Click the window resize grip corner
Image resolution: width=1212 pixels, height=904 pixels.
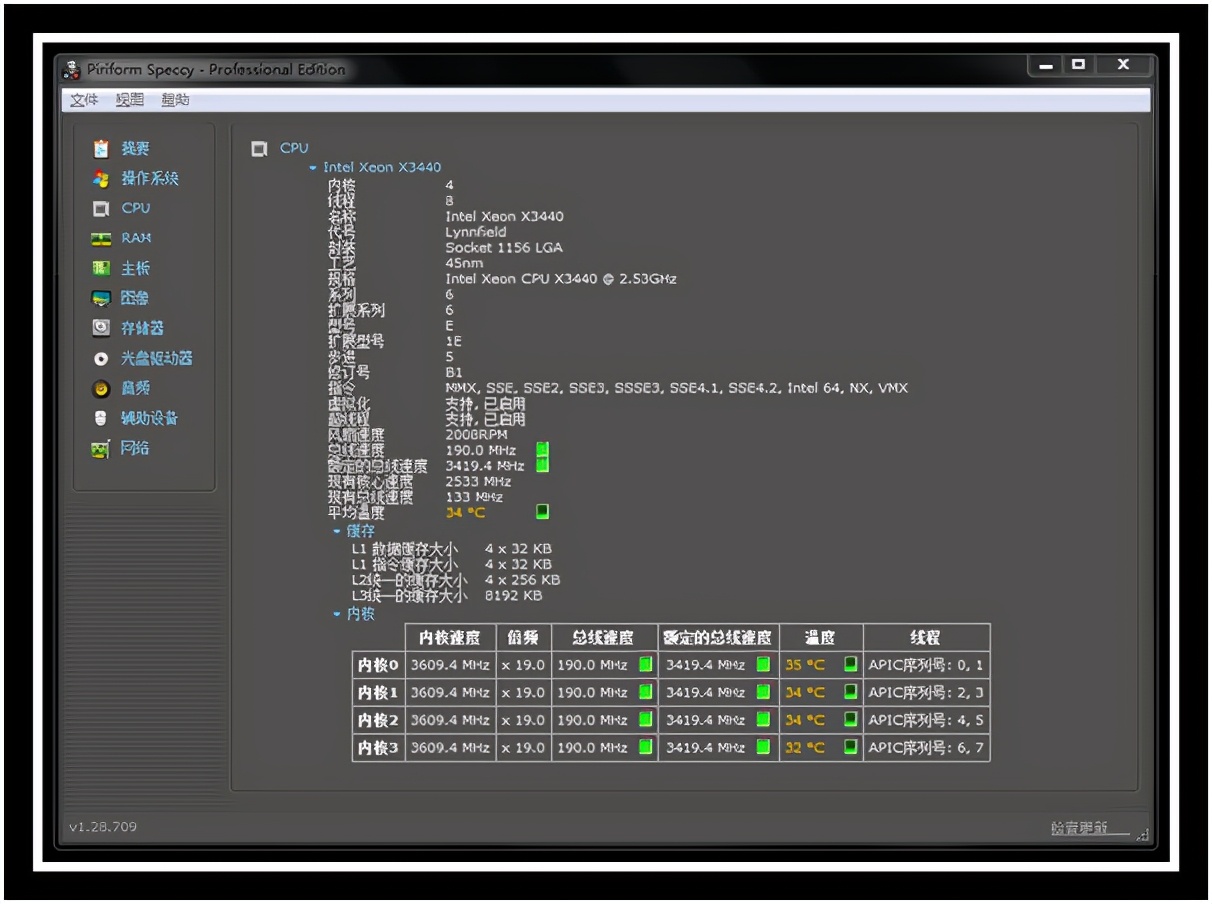1144,834
